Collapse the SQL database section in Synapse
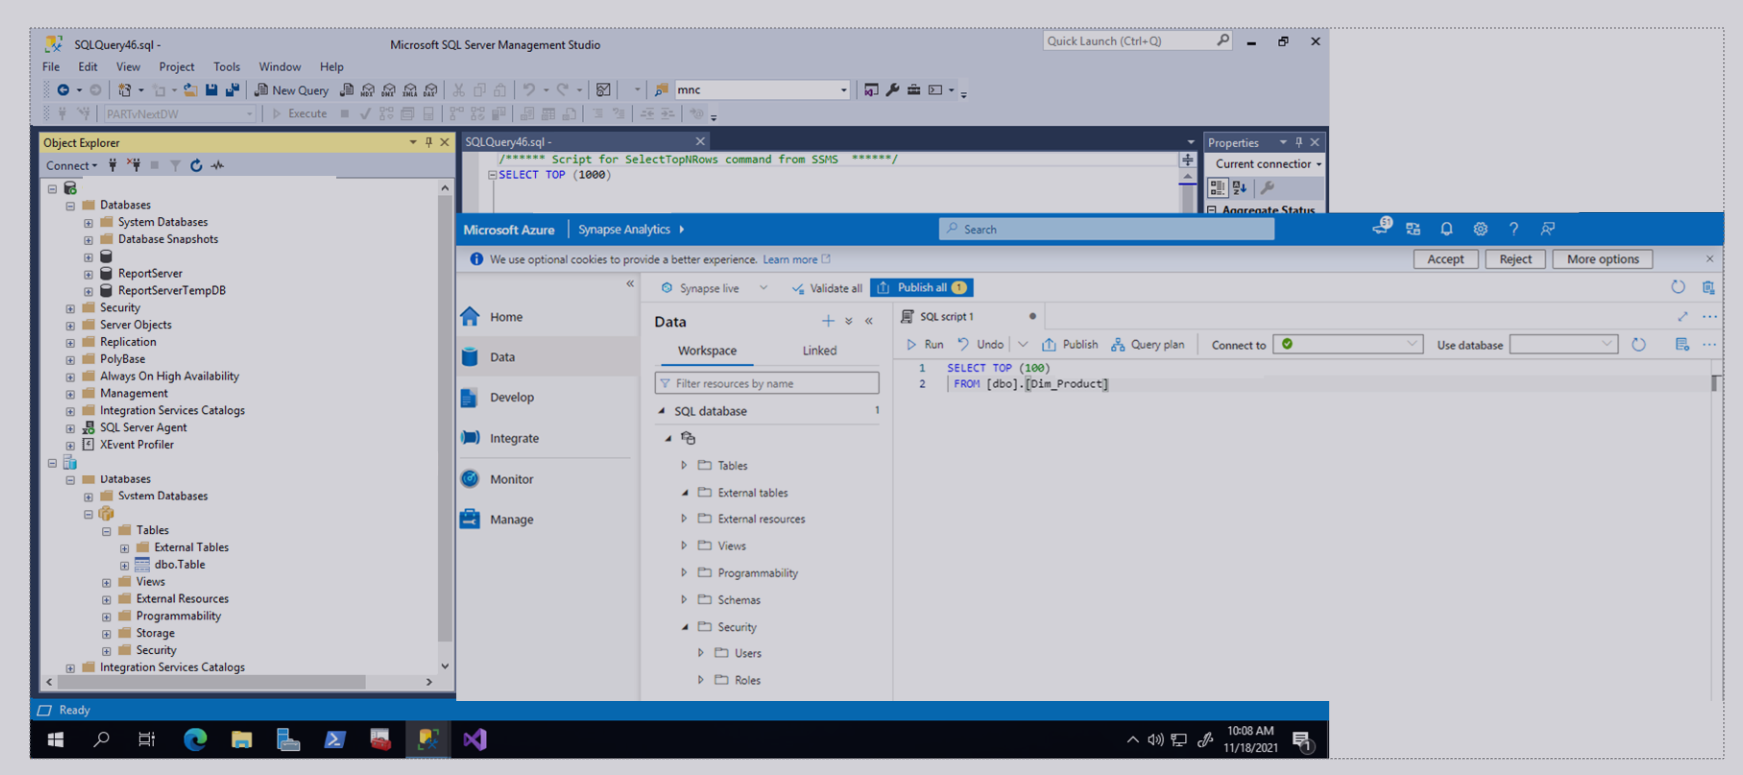Viewport: 1743px width, 775px height. [661, 411]
